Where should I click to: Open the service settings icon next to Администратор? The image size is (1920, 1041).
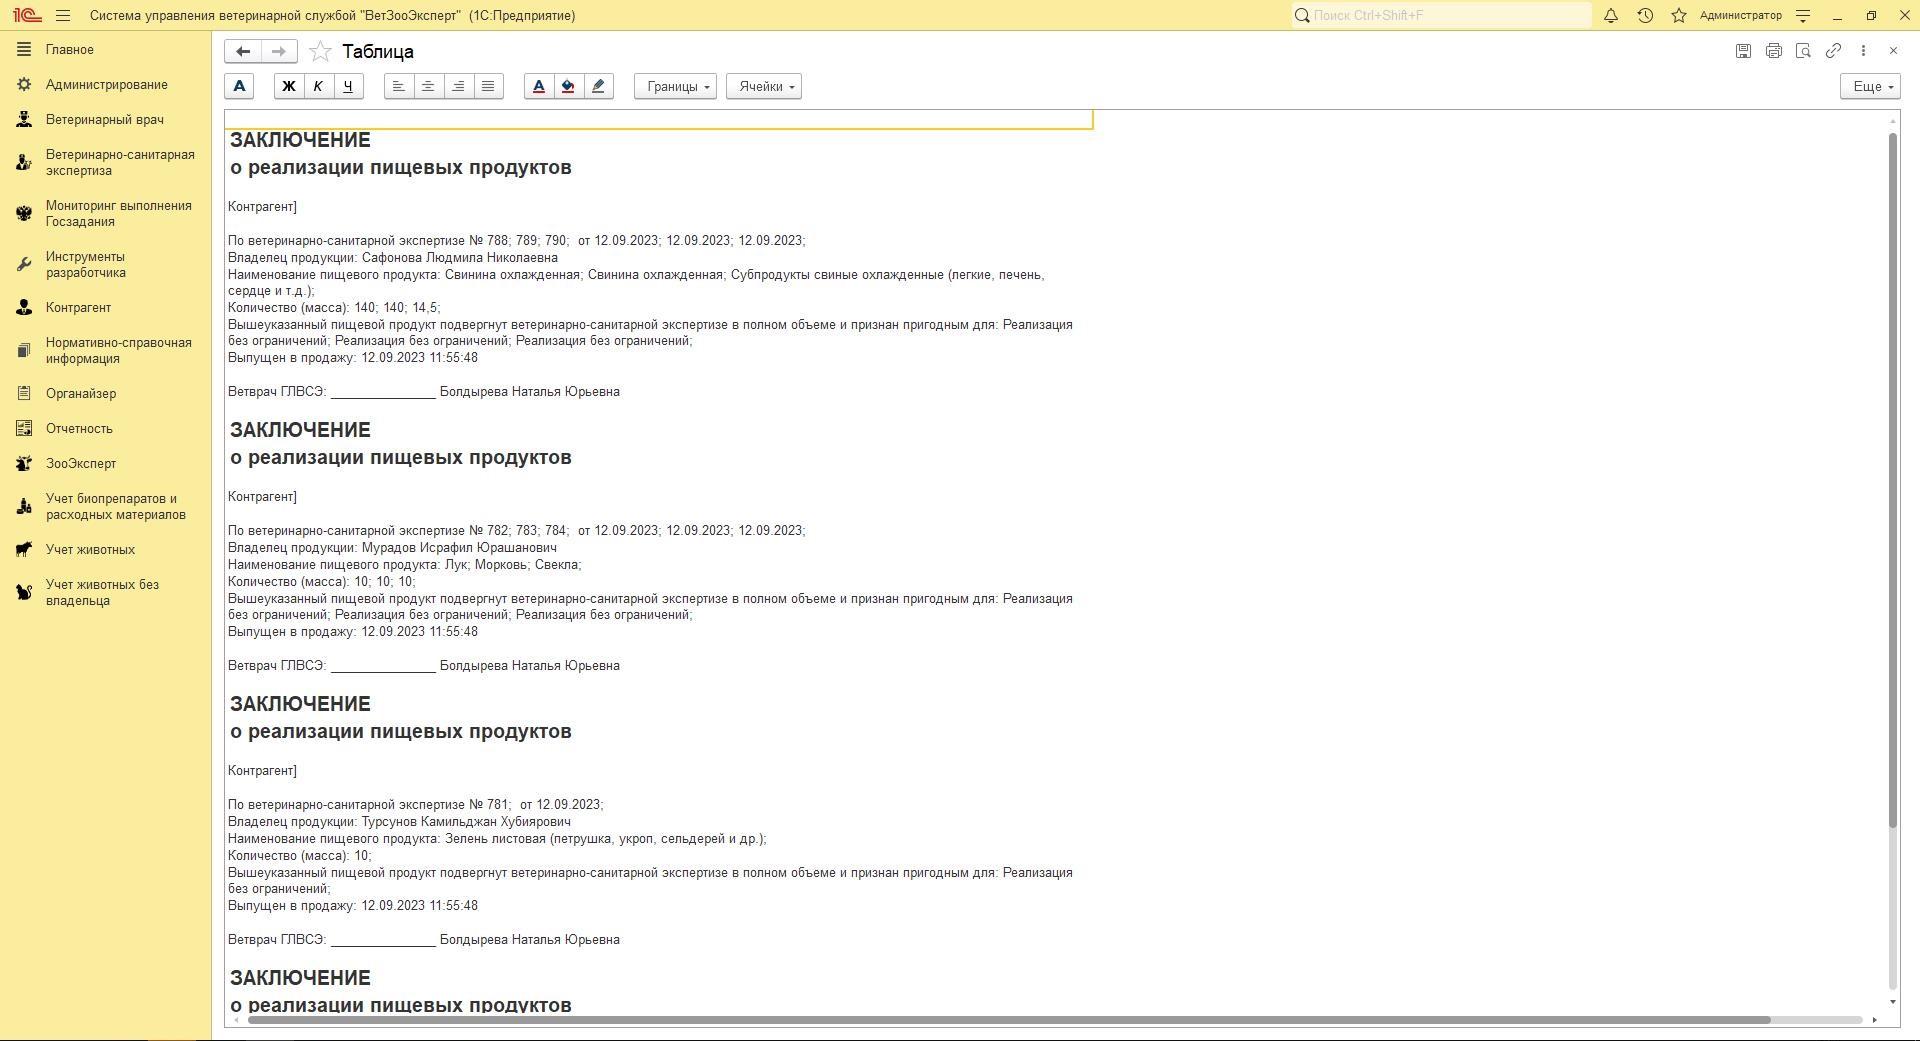[x=1803, y=16]
